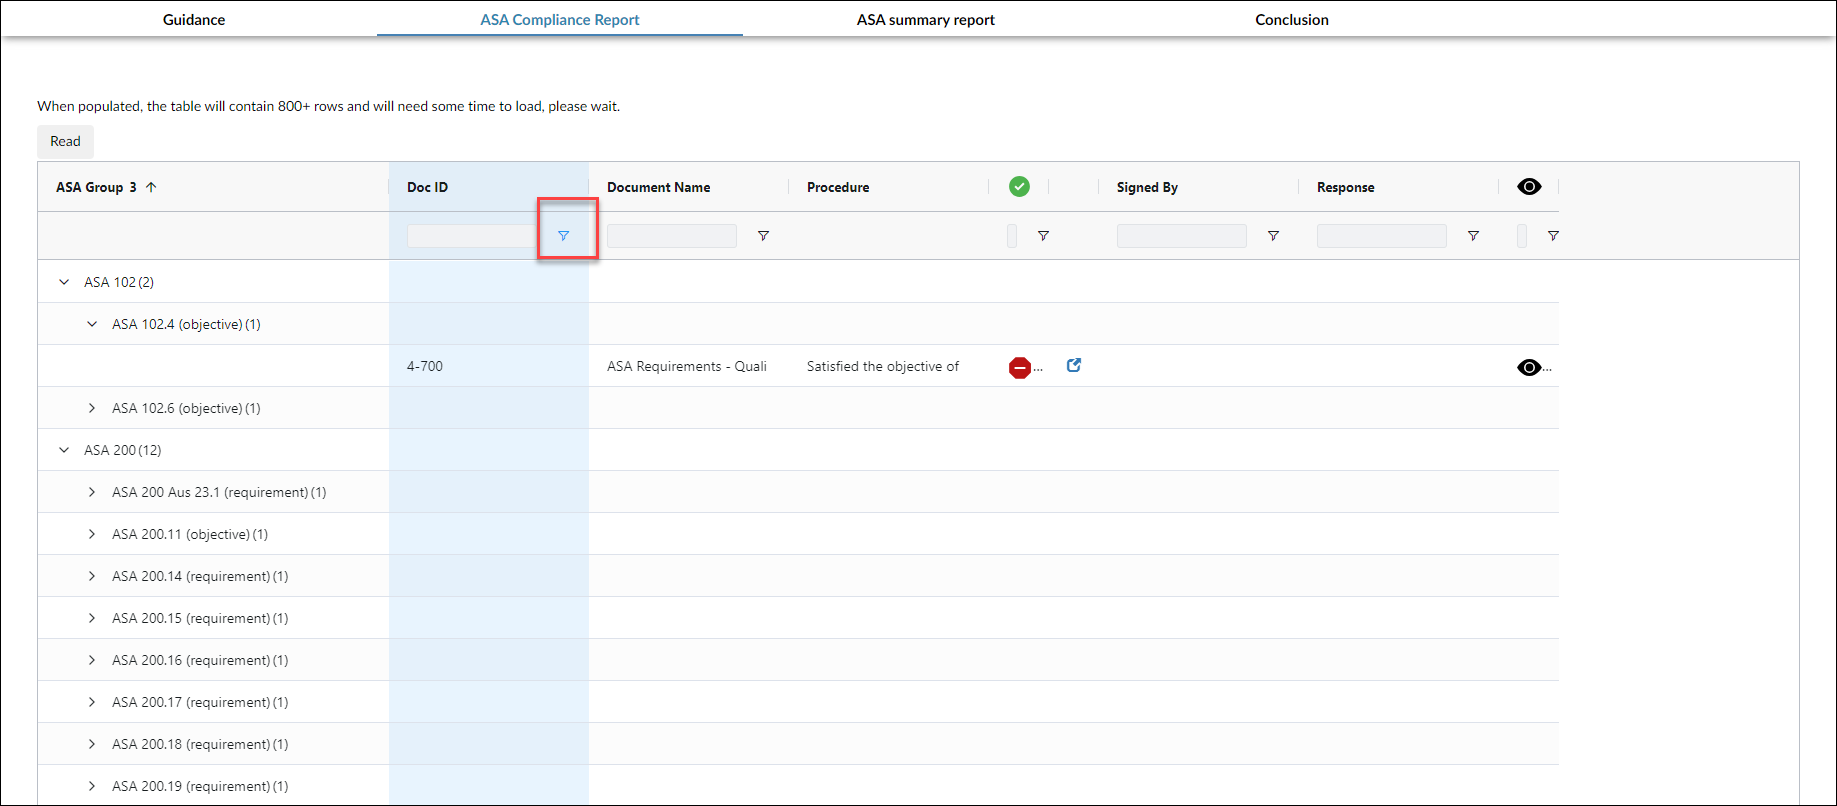Click the green checkmark column header

(1019, 187)
